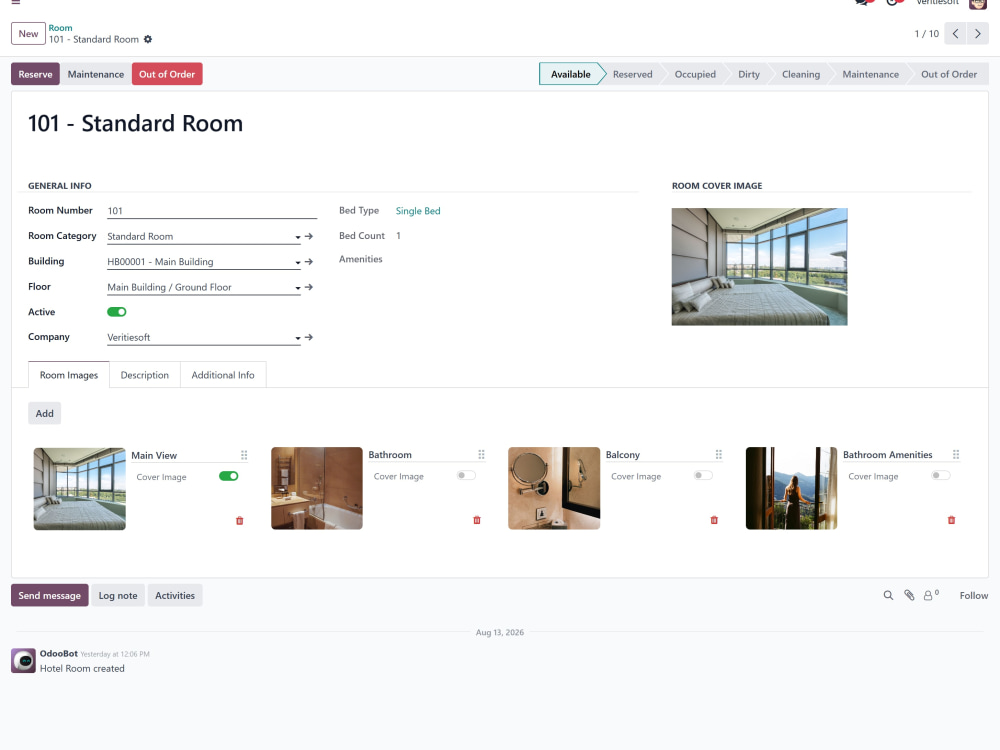The image size is (1000, 750).
Task: Go to the previous room record
Action: pyautogui.click(x=955, y=34)
